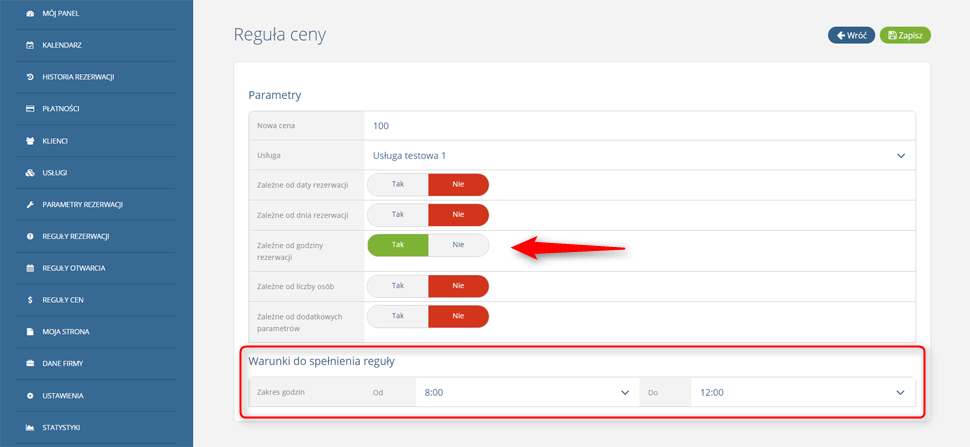
Task: Open the Usługa dropdown
Action: [x=638, y=156]
